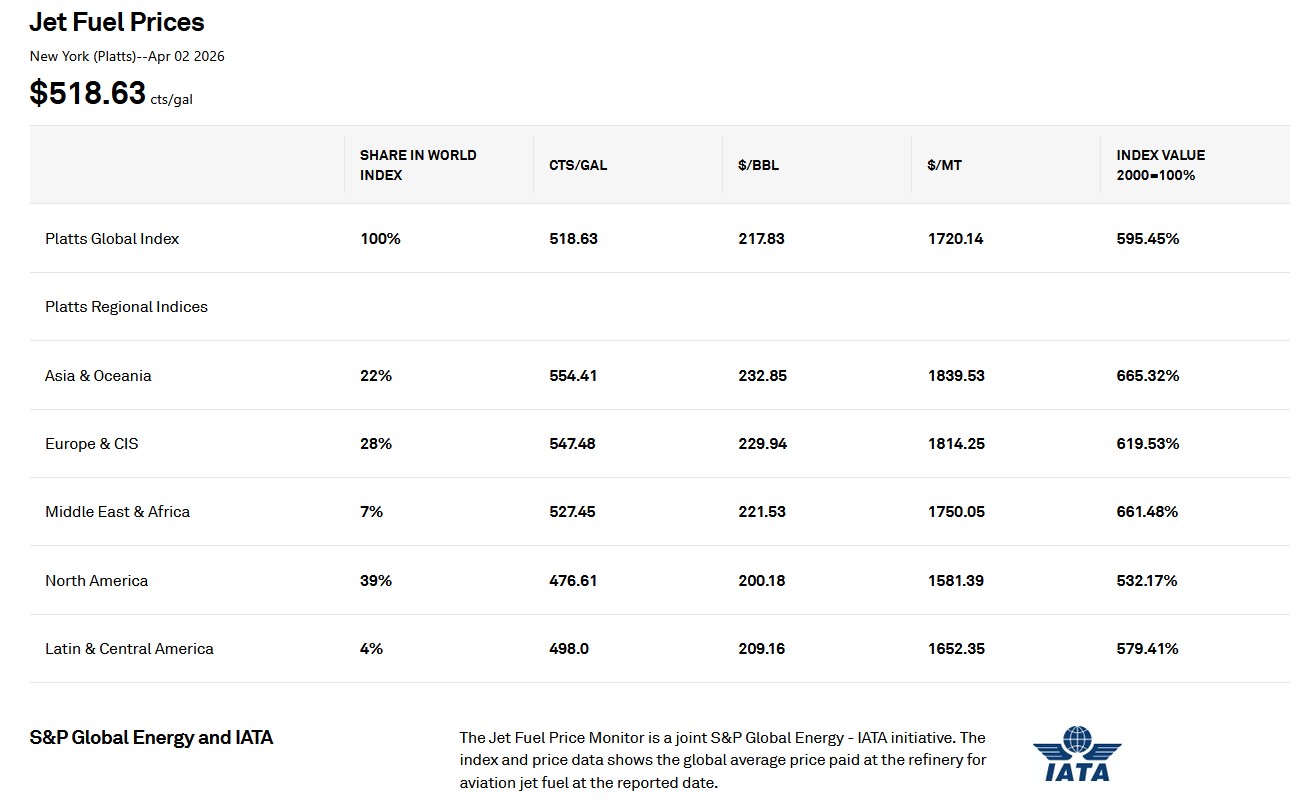Image resolution: width=1306 pixels, height=811 pixels.
Task: Click Latin & Central America row label
Action: [129, 649]
